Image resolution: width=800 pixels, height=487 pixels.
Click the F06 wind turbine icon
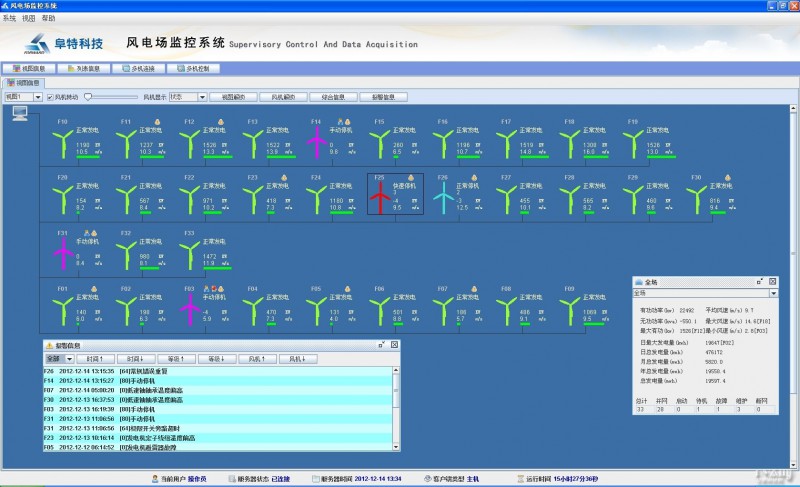click(x=380, y=311)
